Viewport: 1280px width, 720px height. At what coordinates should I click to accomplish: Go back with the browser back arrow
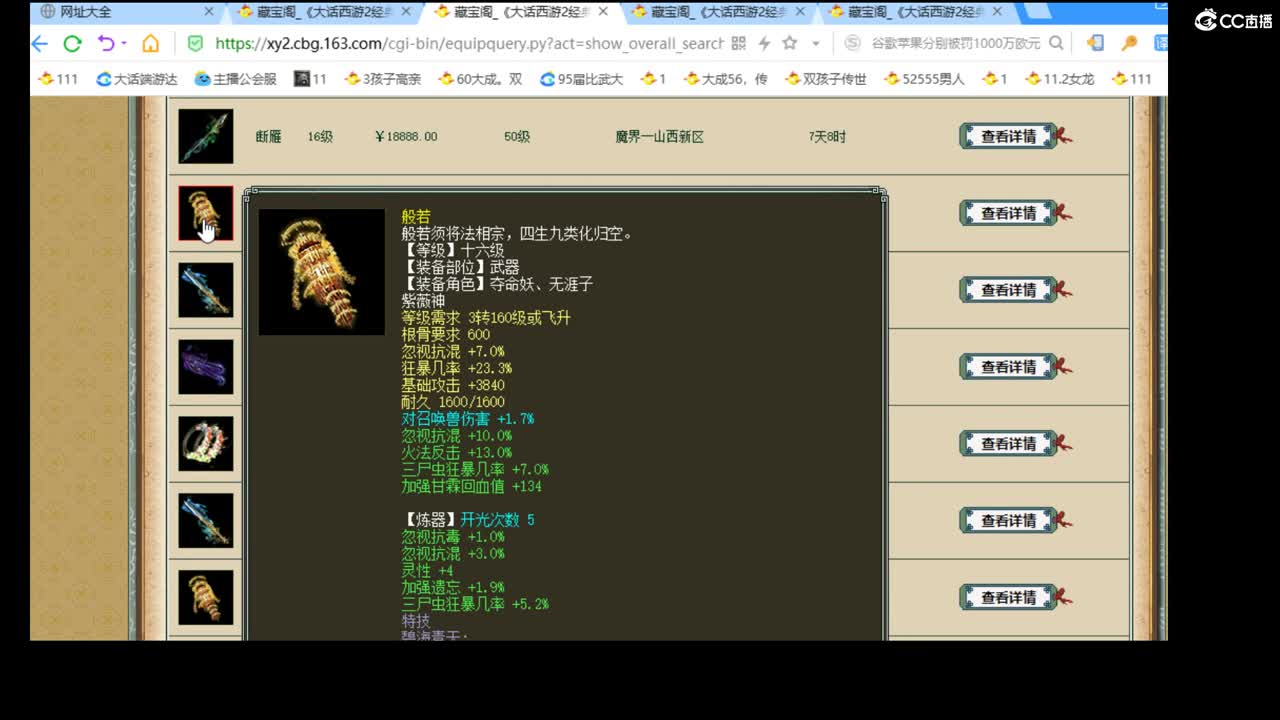tap(39, 44)
